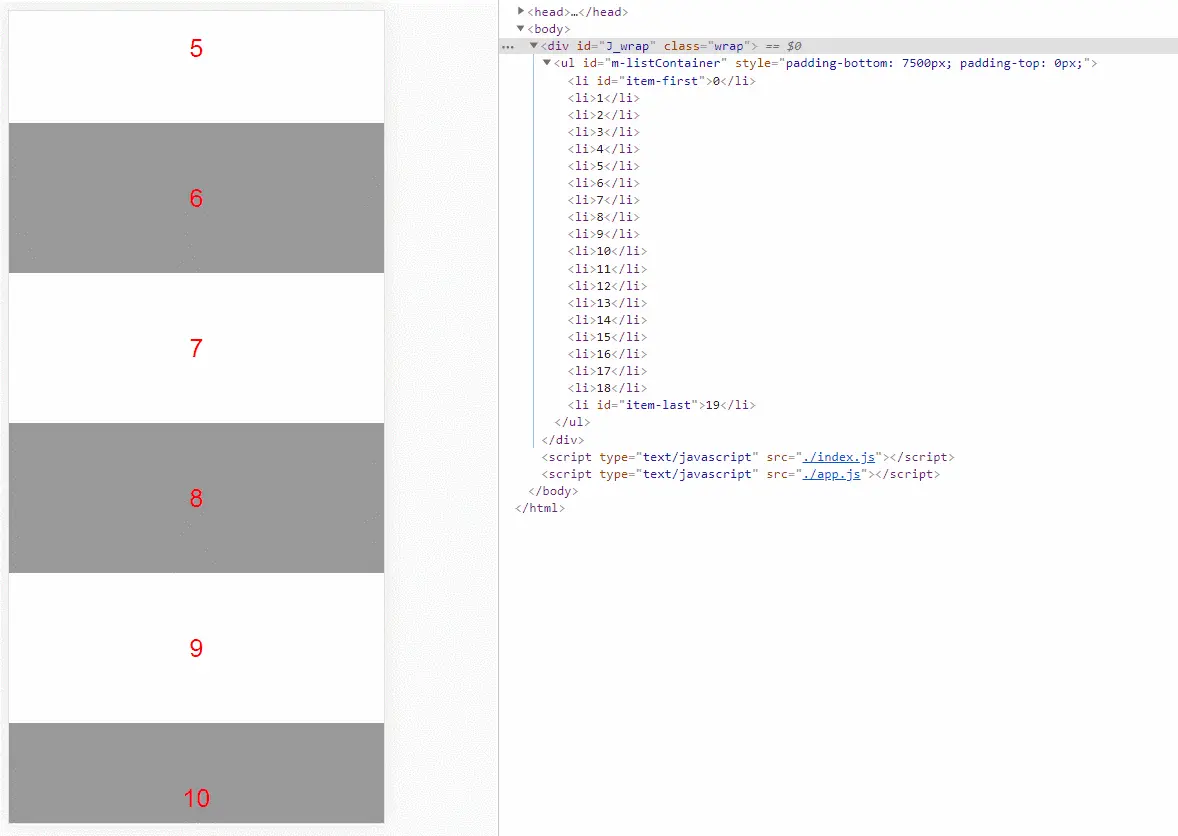This screenshot has height=836, width=1178.
Task: Open the ./index.js script link
Action: tap(838, 457)
